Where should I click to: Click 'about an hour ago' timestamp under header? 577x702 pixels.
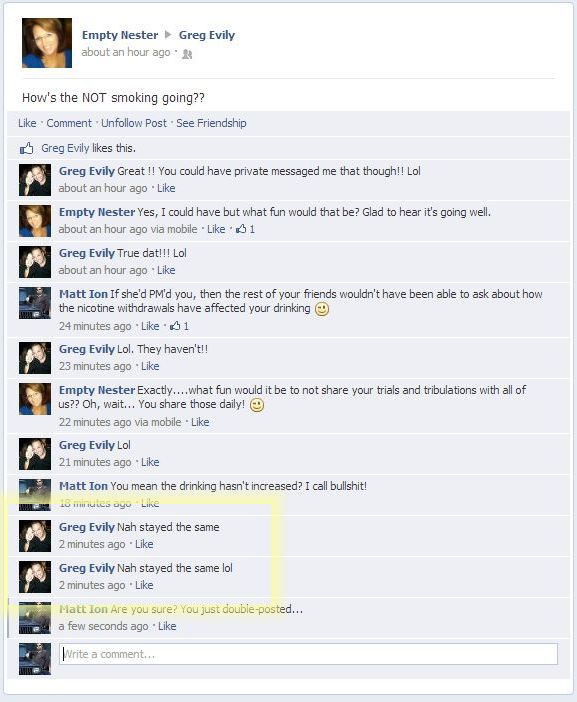tap(126, 52)
